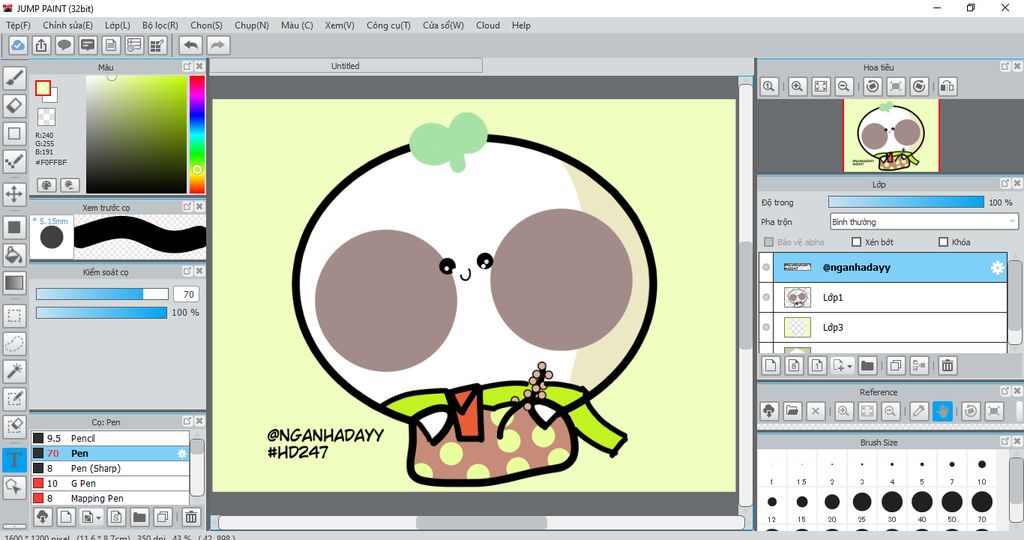Download brush from cloud icon
This screenshot has width=1024, height=540.
(x=42, y=517)
